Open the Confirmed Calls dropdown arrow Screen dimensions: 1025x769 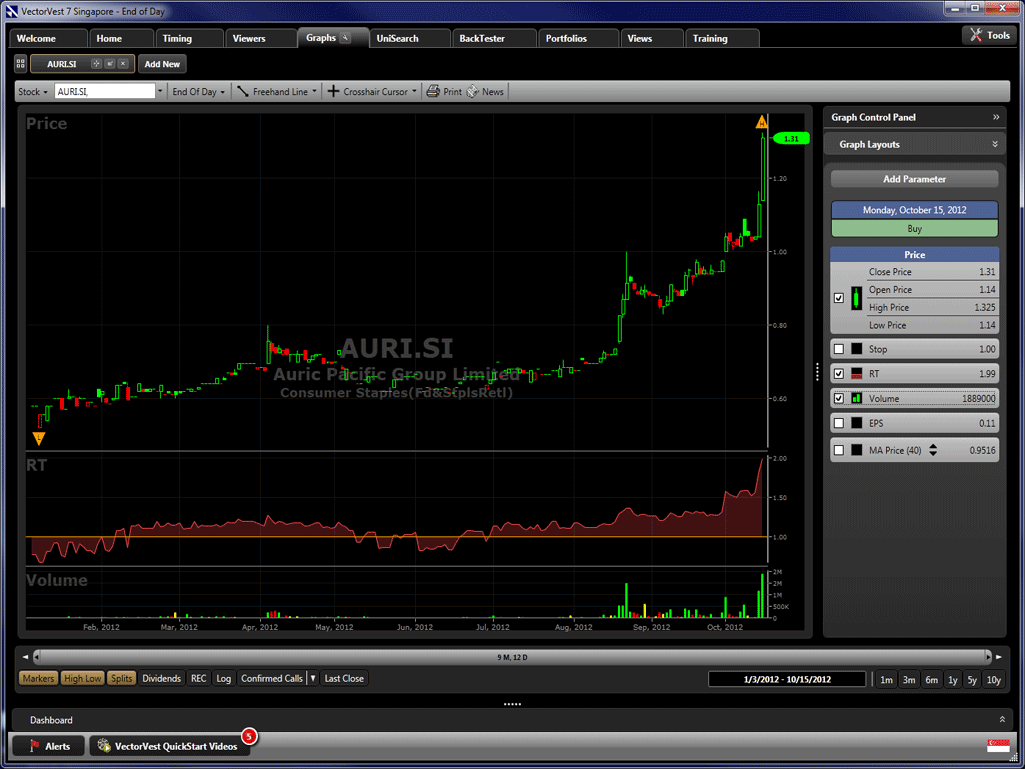313,678
